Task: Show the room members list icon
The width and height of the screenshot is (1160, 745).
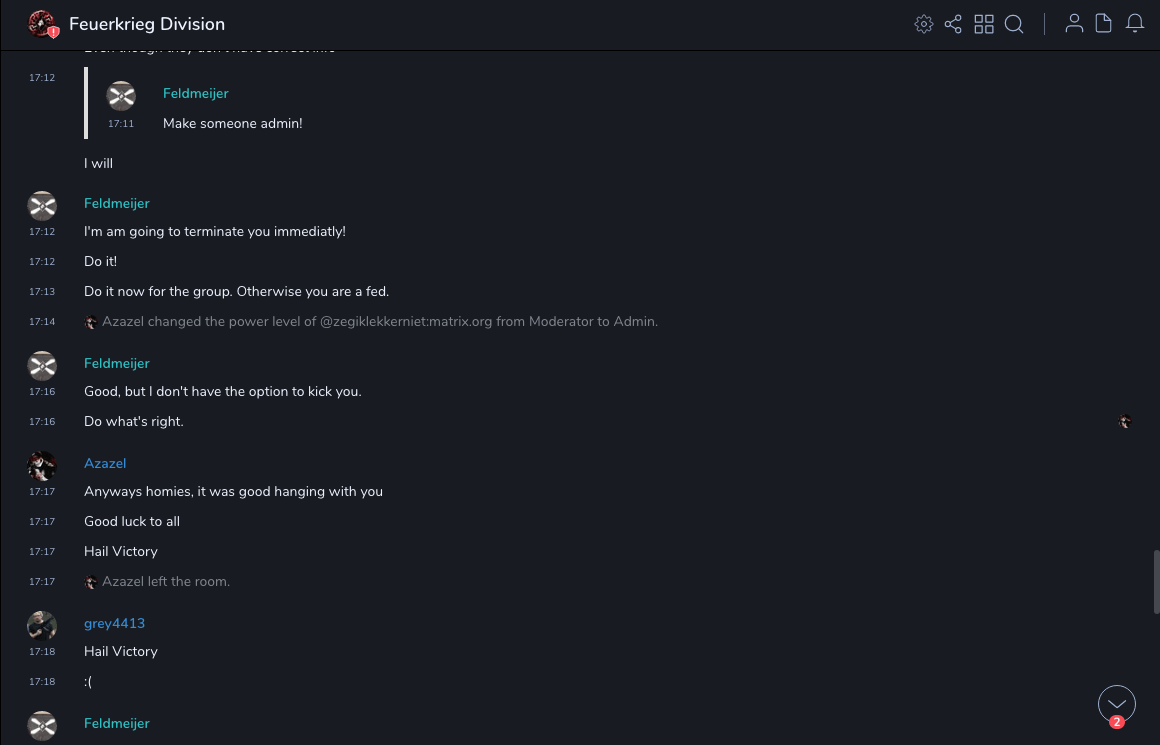Action: [1074, 24]
